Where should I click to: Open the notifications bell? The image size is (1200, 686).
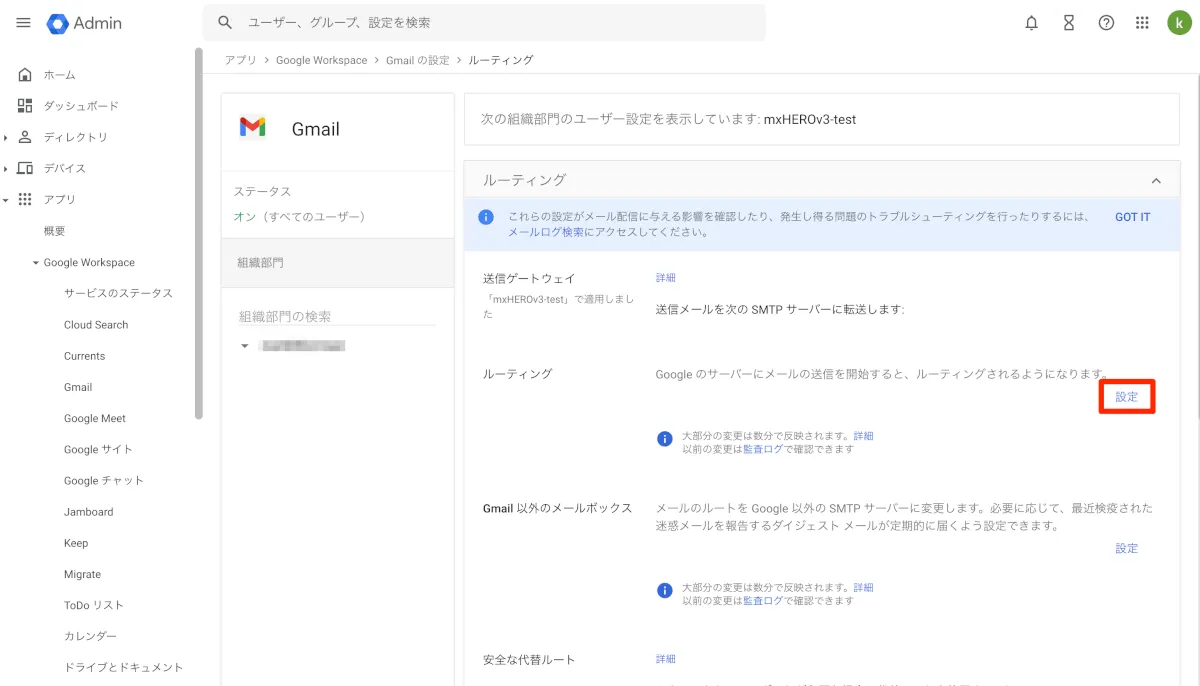coord(1032,23)
